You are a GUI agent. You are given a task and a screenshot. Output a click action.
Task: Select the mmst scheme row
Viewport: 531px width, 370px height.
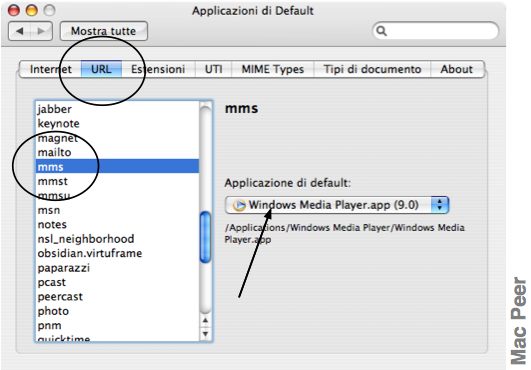(x=117, y=181)
